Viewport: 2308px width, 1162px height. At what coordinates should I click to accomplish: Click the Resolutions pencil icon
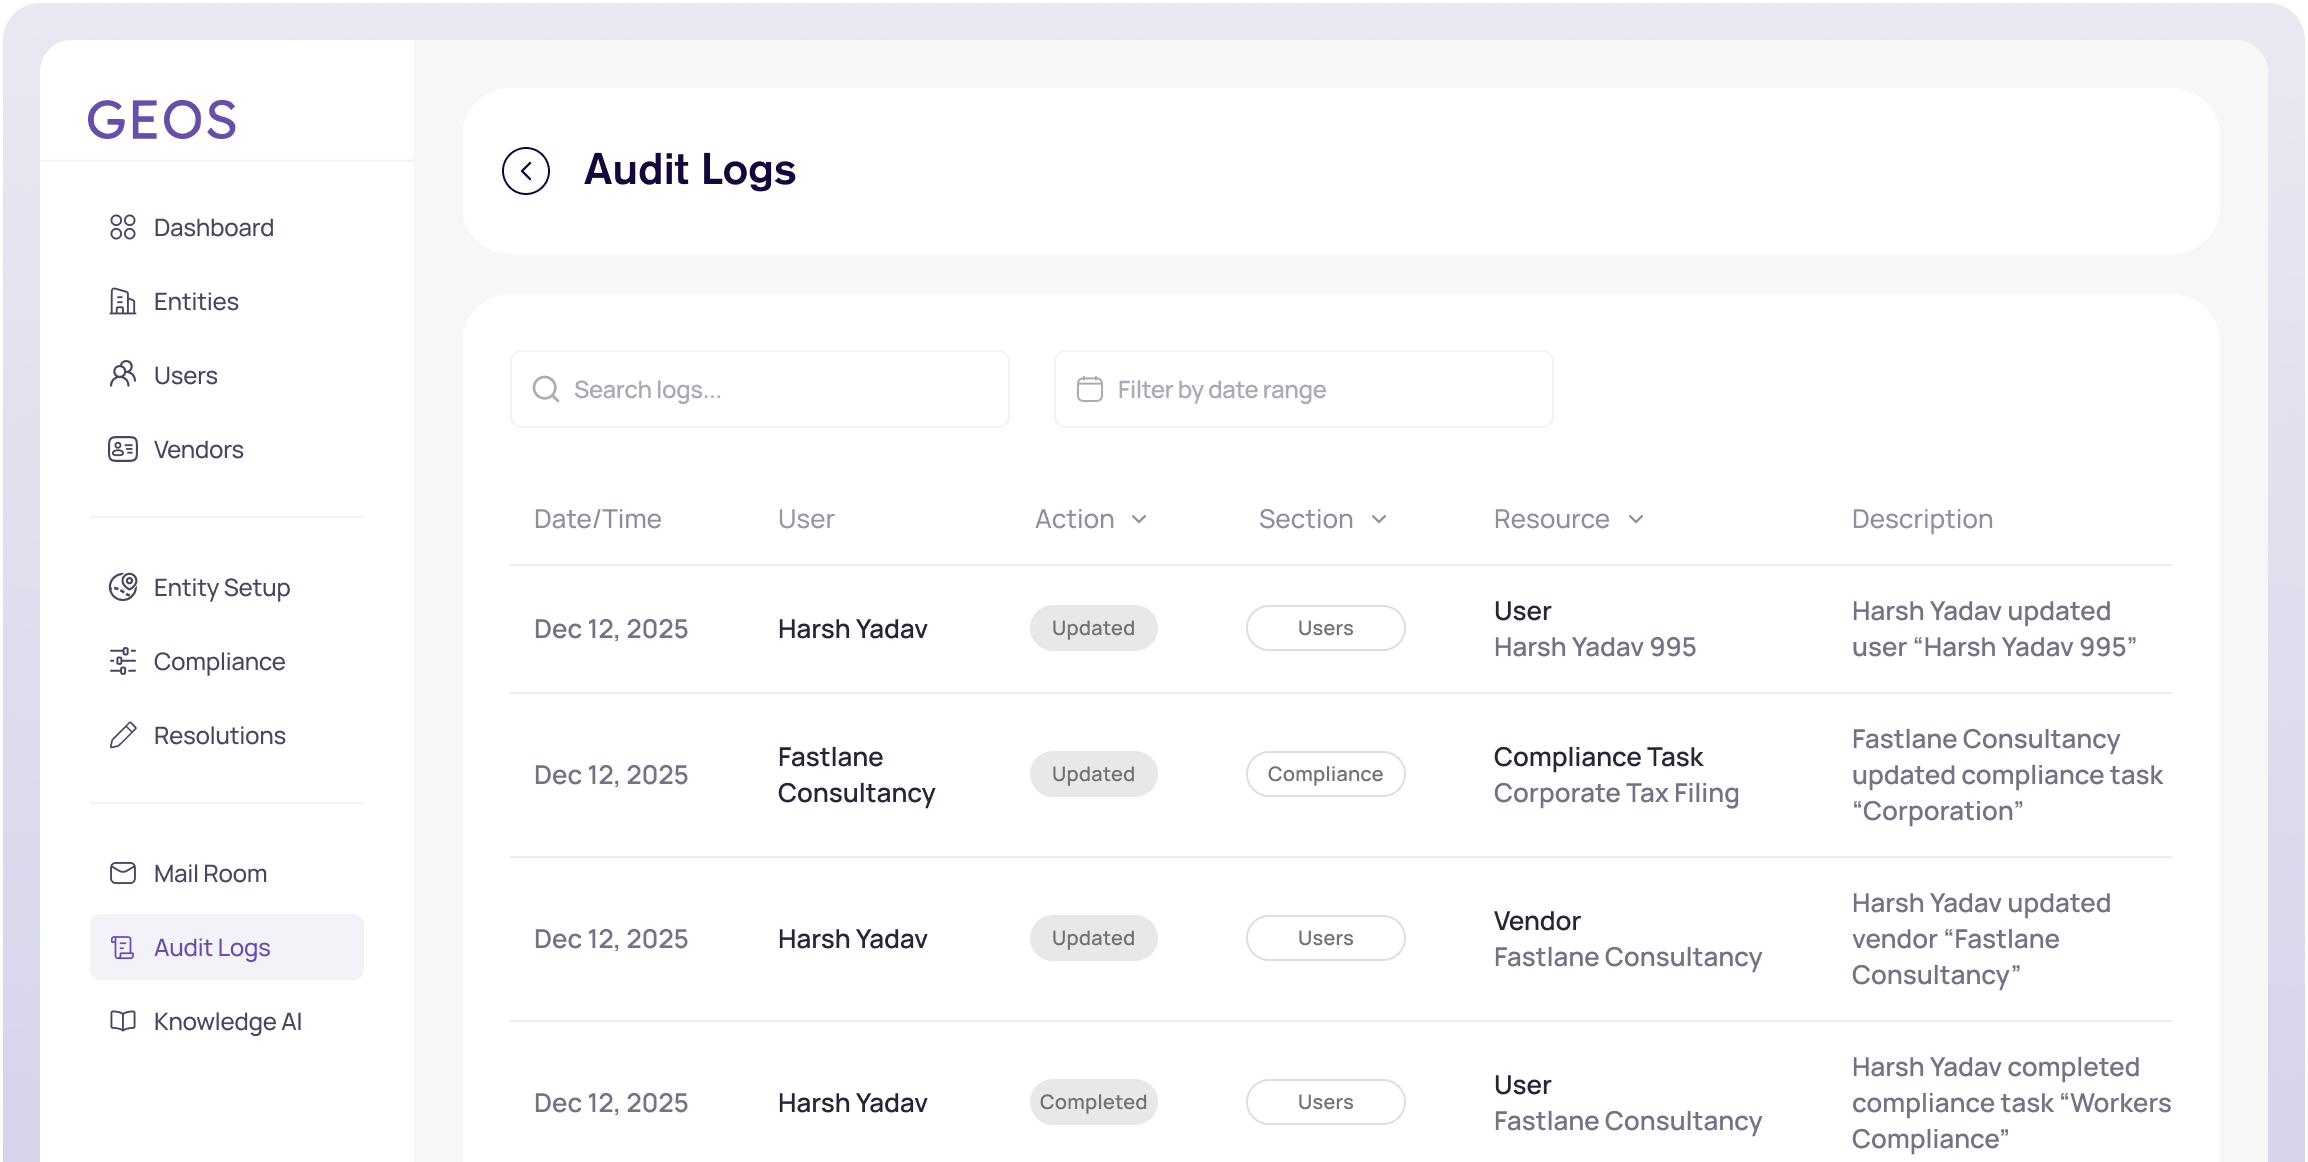(123, 735)
